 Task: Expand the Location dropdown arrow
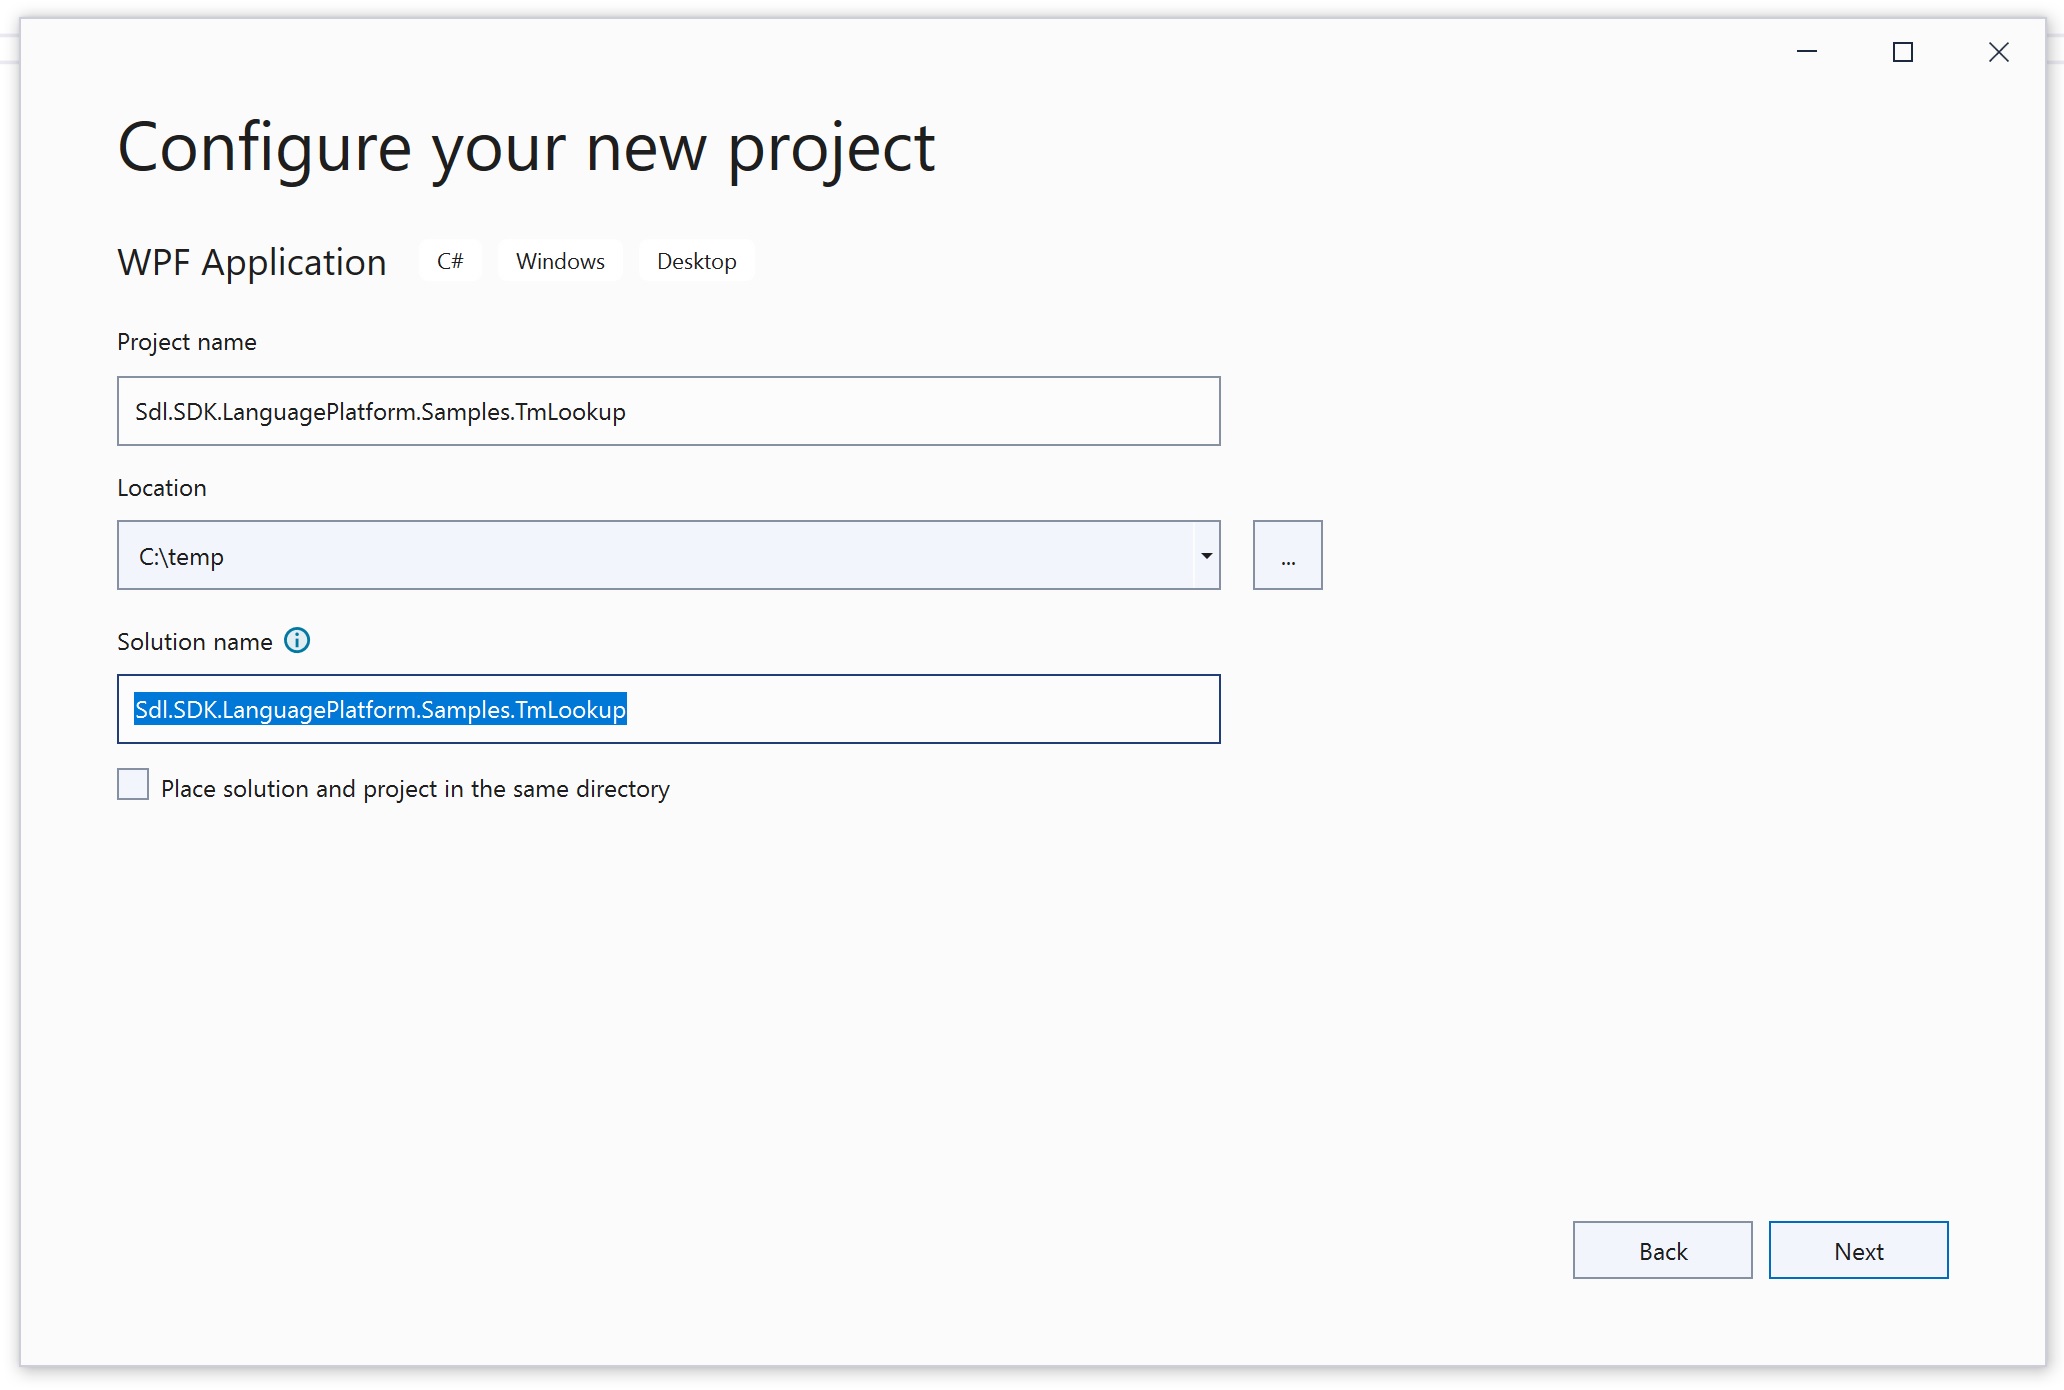point(1206,555)
